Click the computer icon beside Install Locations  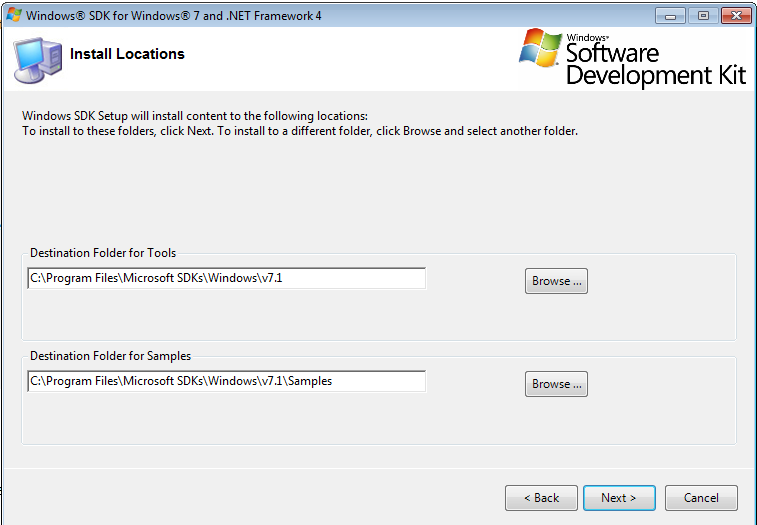tap(38, 60)
